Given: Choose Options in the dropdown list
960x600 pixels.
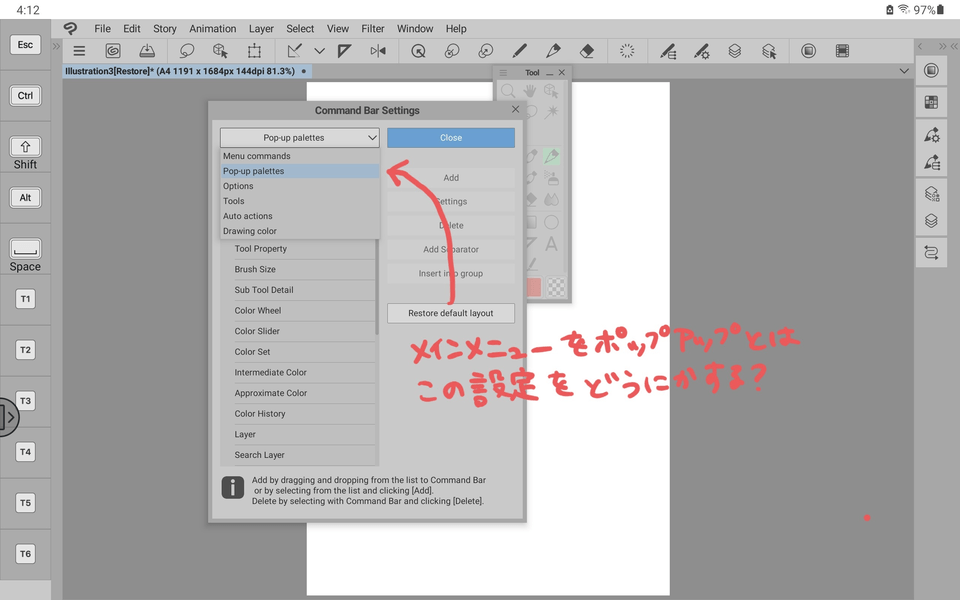Looking at the screenshot, I should point(300,186).
